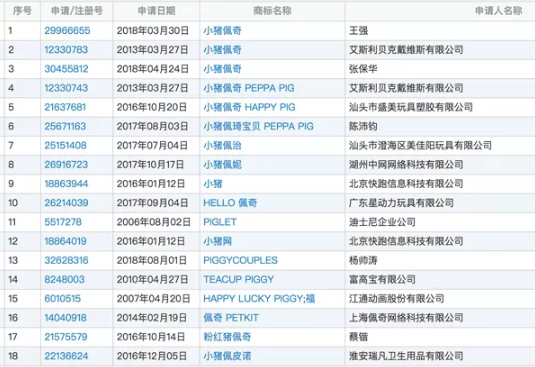Open registration number 21575579
The image size is (535, 367).
[66, 337]
